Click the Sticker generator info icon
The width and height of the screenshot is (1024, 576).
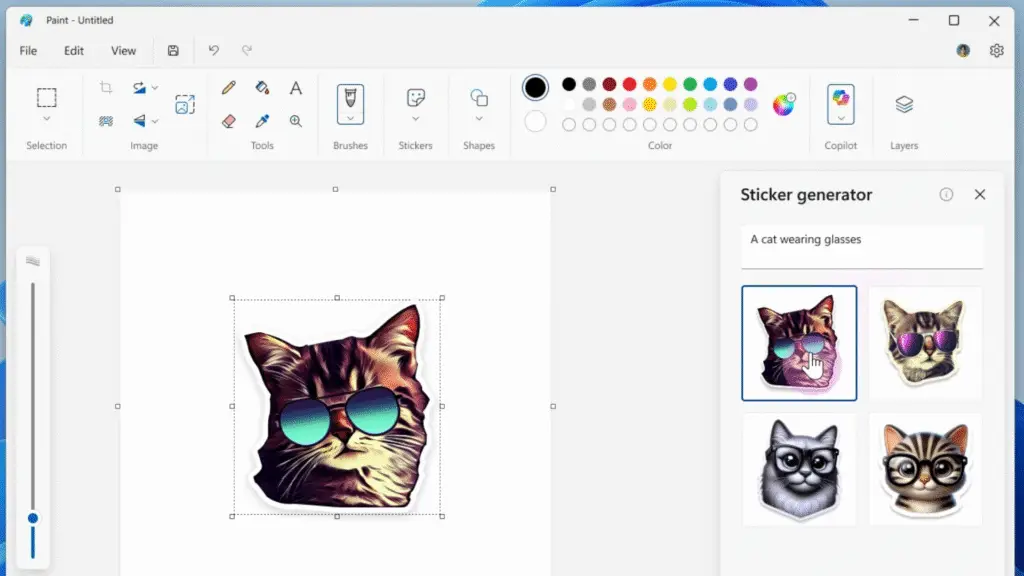(946, 195)
